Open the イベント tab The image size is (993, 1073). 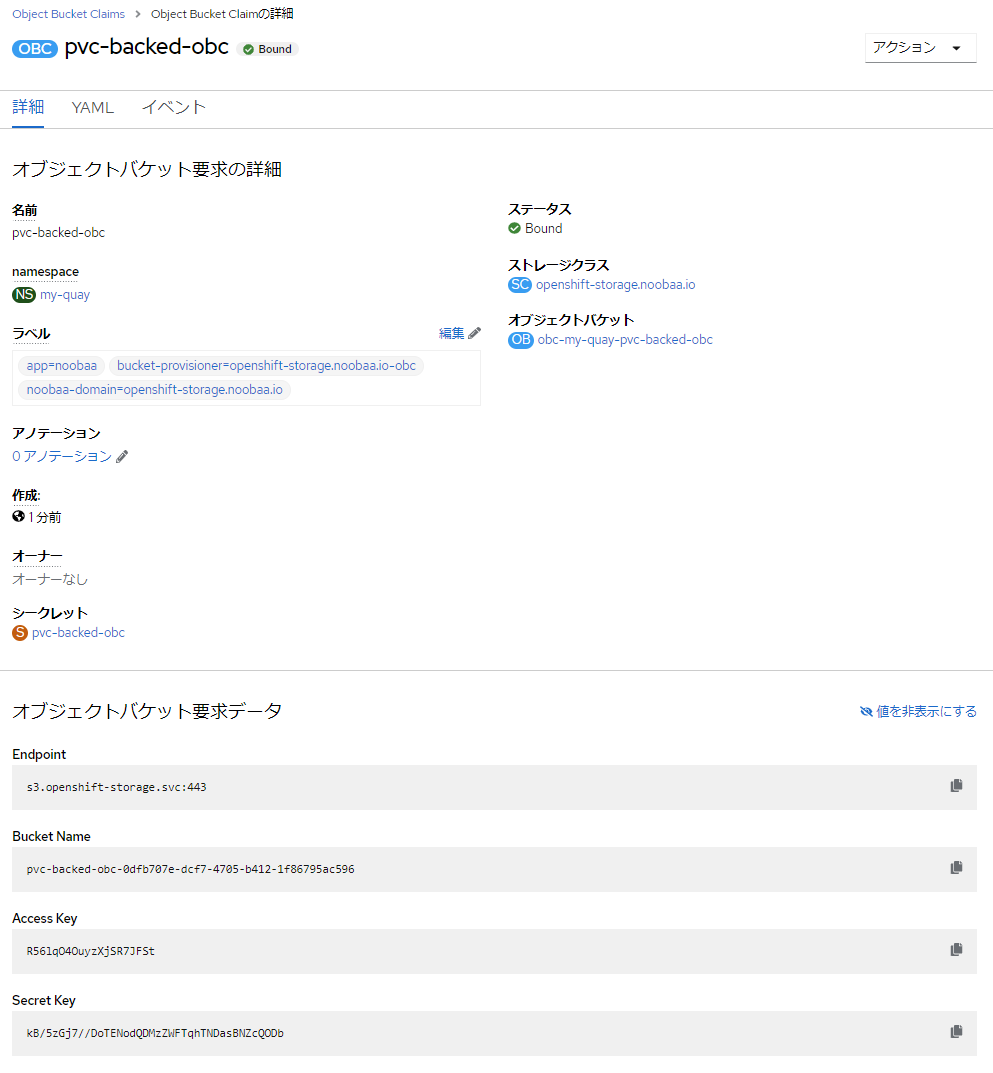pyautogui.click(x=173, y=107)
